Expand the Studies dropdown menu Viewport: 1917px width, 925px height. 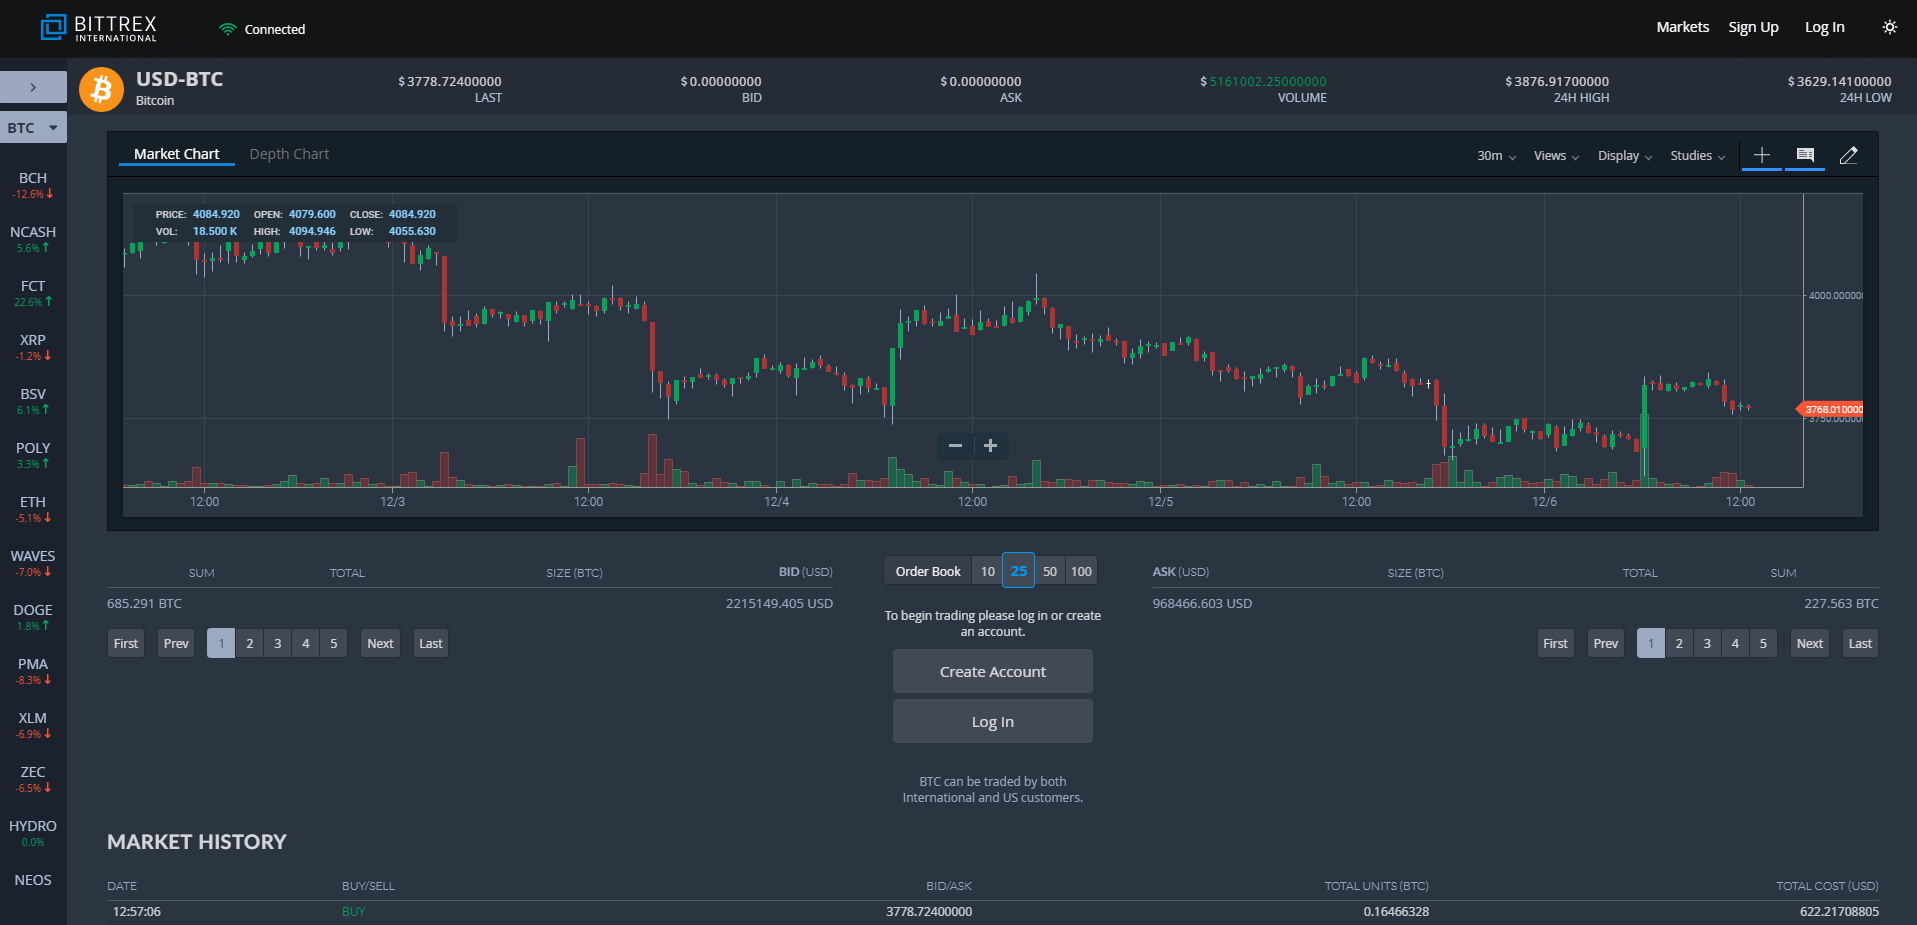[x=1697, y=156]
